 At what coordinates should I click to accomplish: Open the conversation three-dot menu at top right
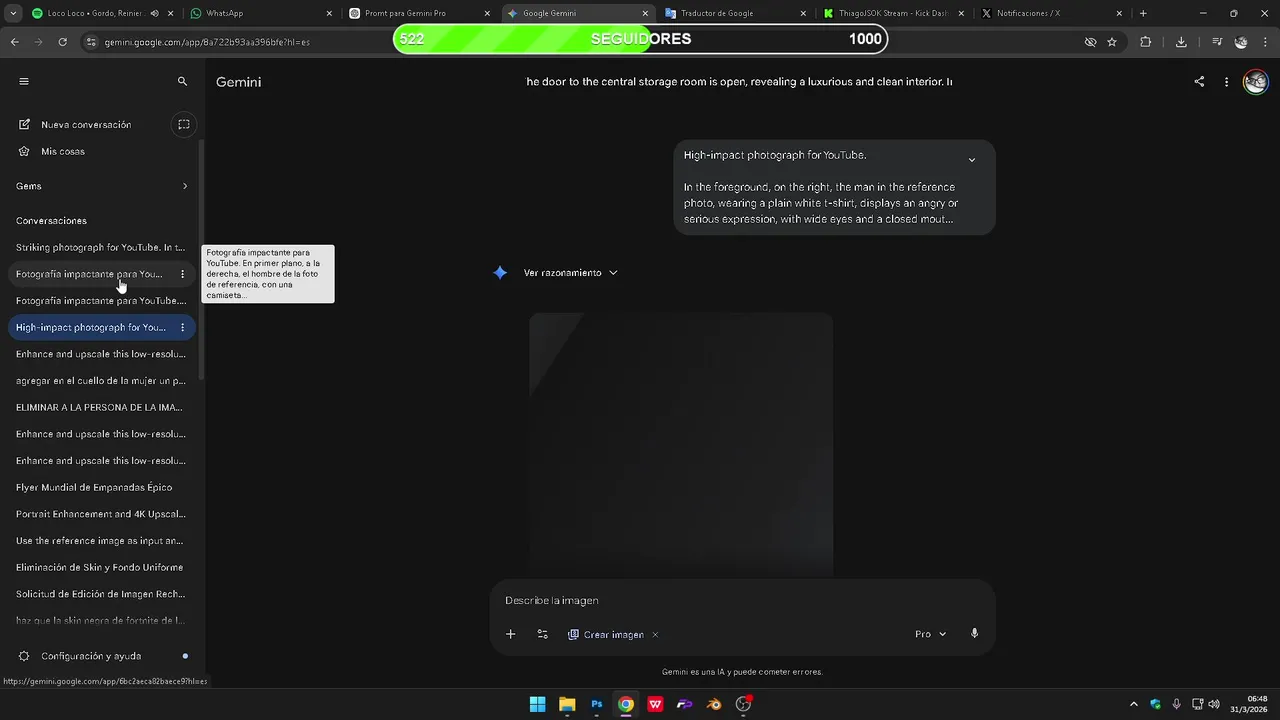click(x=1226, y=82)
